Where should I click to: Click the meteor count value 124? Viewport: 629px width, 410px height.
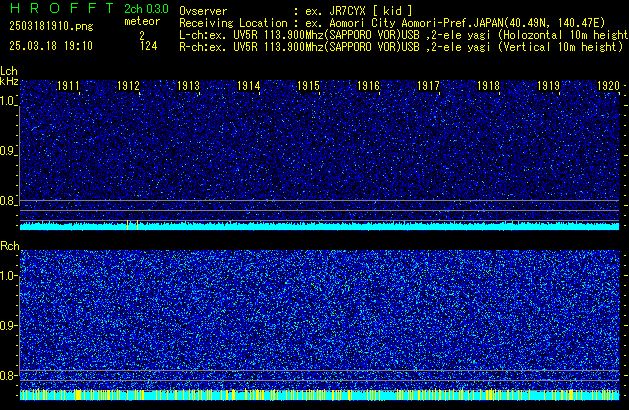148,46
